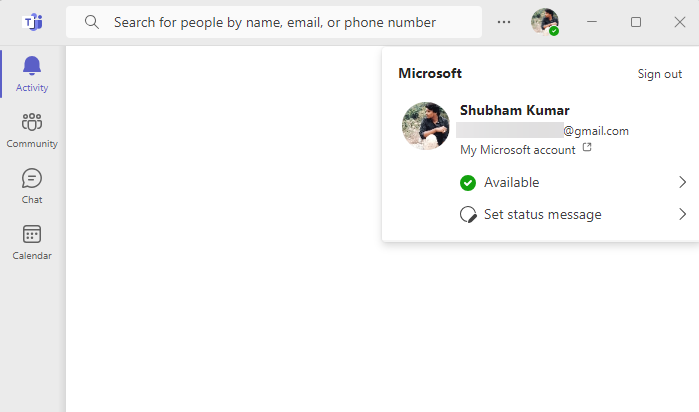
Task: Select the Available menu entry
Action: click(x=511, y=183)
